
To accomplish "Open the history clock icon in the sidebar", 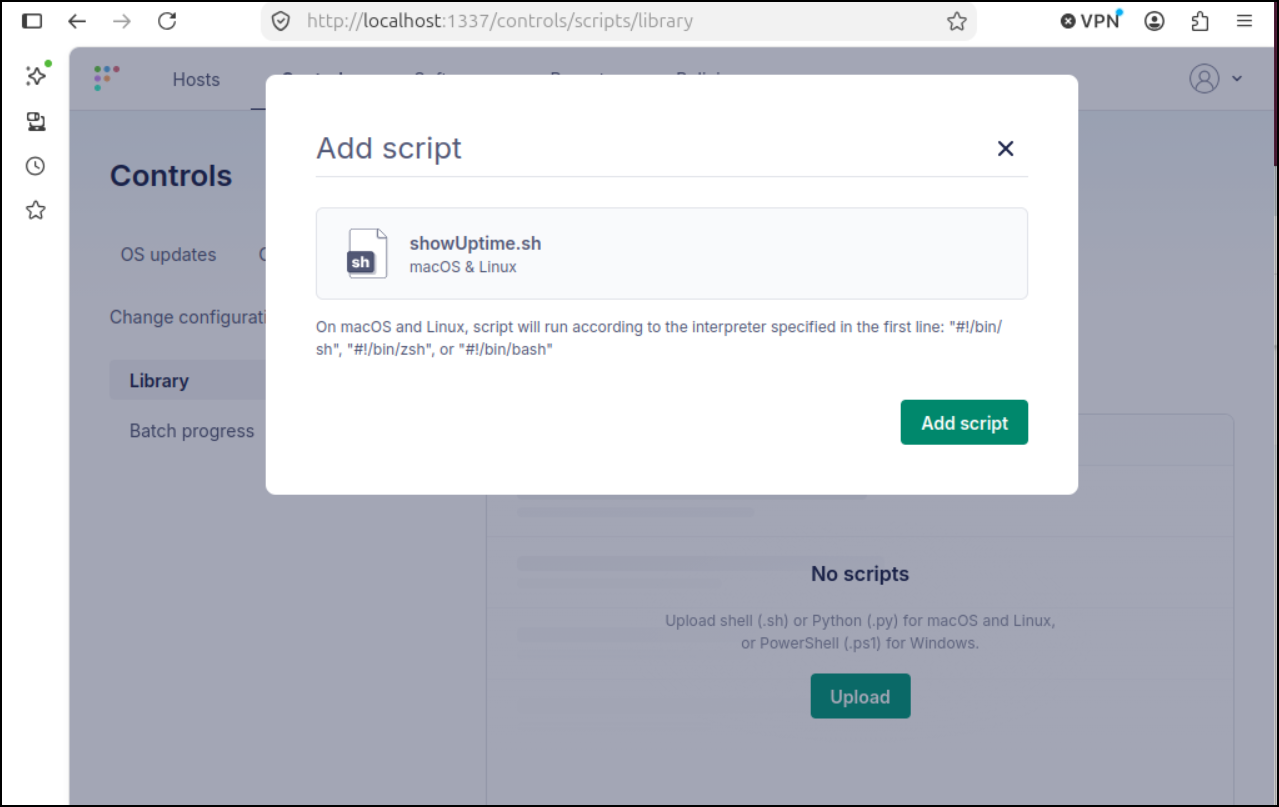I will (36, 166).
